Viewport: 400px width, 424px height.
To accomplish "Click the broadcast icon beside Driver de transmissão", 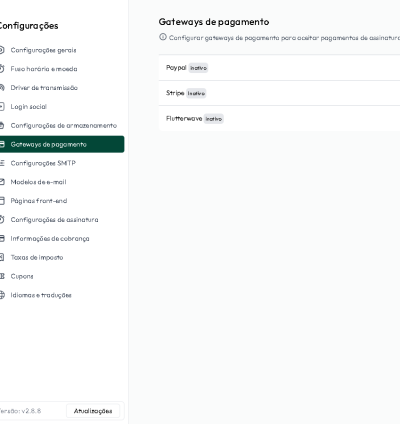I will click(2, 88).
